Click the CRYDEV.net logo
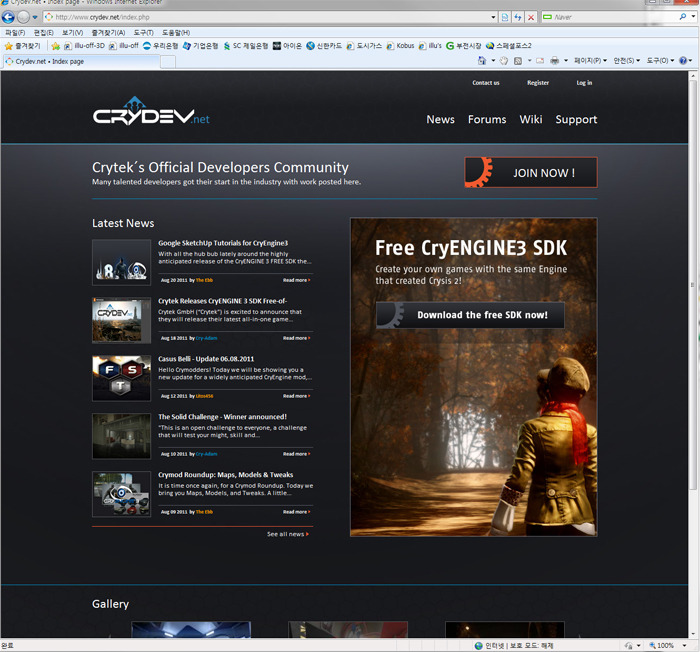Image resolution: width=700 pixels, height=652 pixels. pyautogui.click(x=151, y=111)
